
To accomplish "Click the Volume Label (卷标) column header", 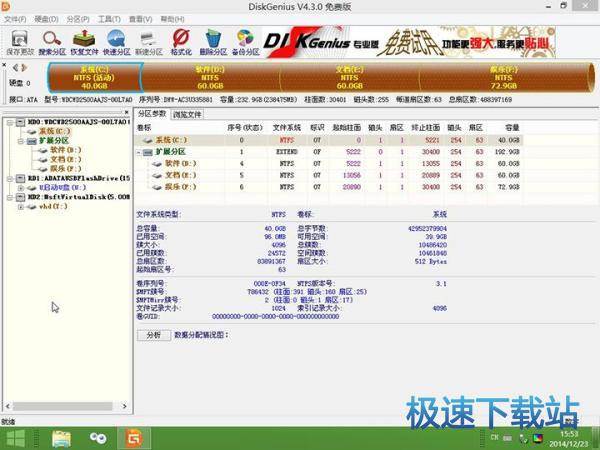I will [x=144, y=128].
